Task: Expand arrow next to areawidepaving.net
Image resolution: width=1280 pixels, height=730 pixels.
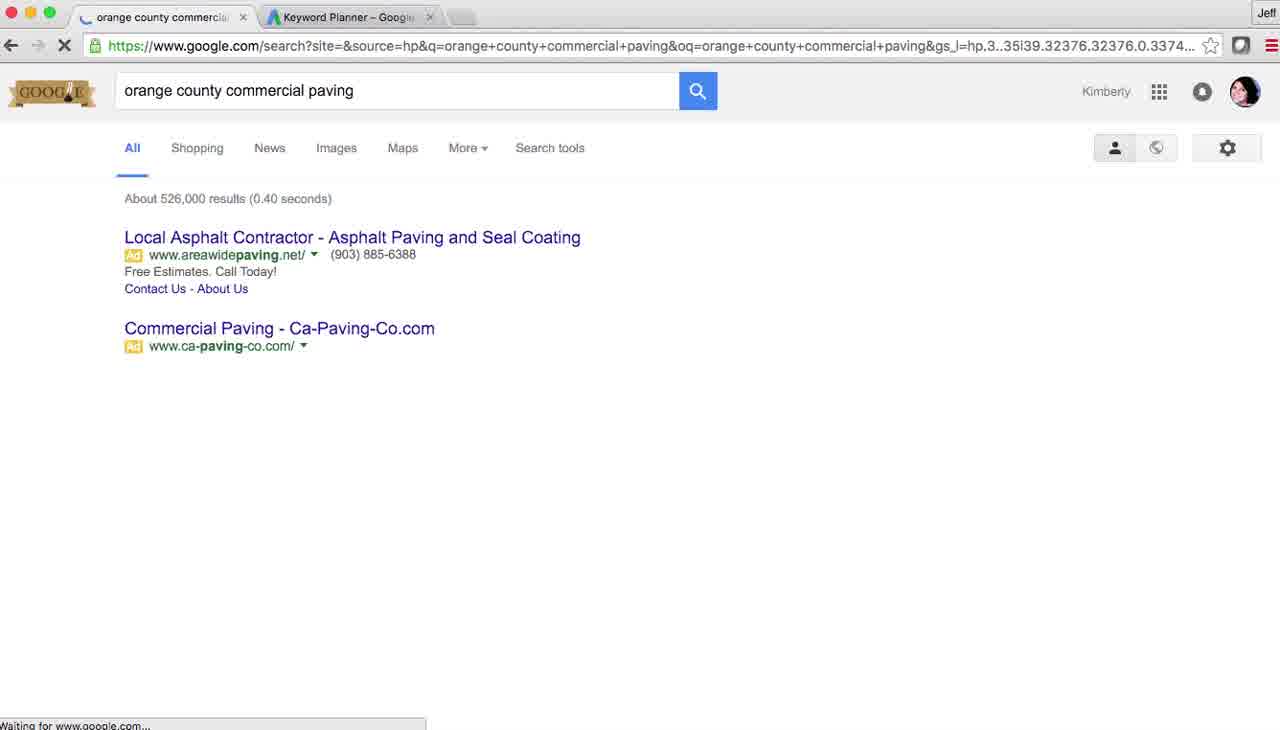Action: (x=314, y=255)
